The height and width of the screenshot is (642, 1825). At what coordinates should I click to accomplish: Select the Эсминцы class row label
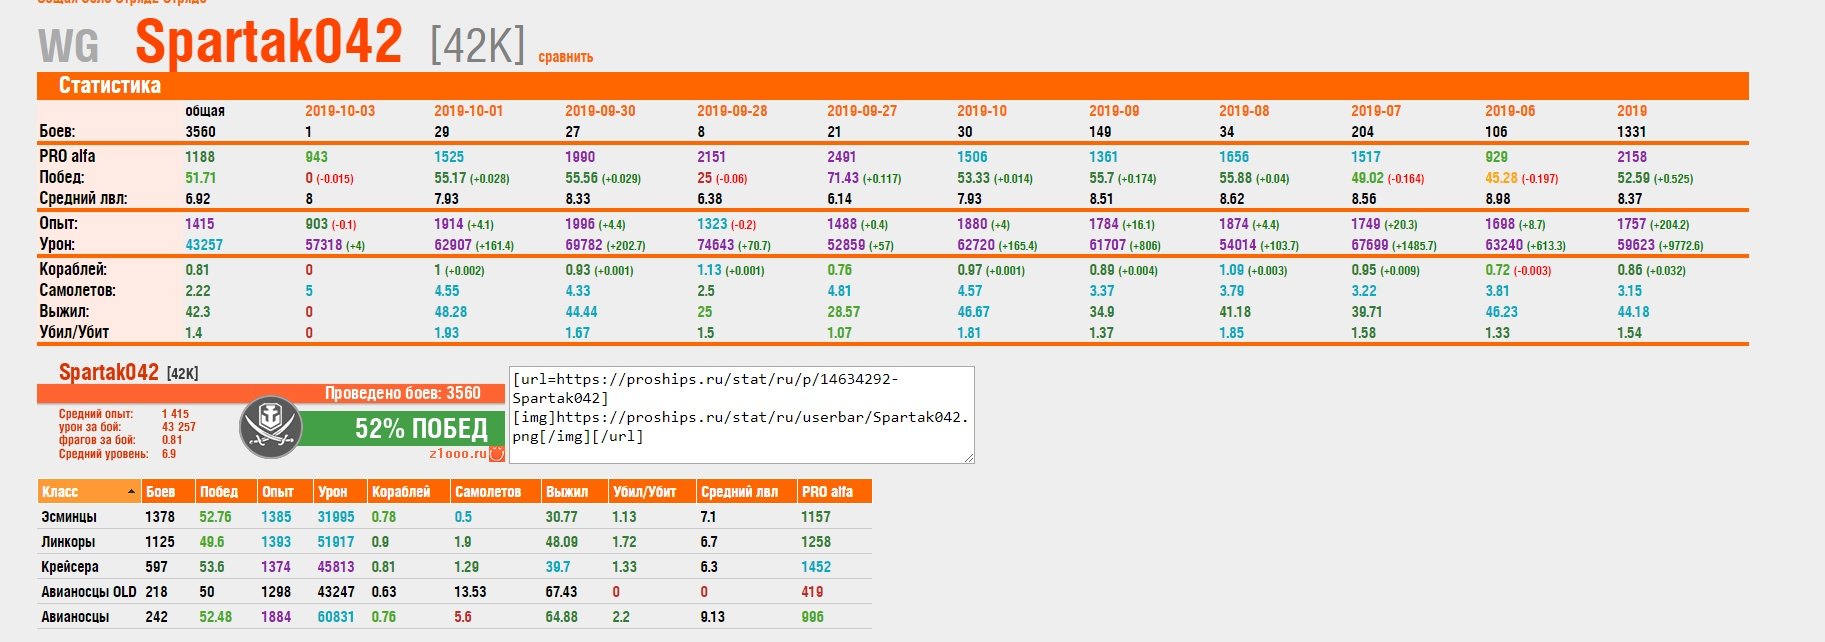tap(69, 517)
